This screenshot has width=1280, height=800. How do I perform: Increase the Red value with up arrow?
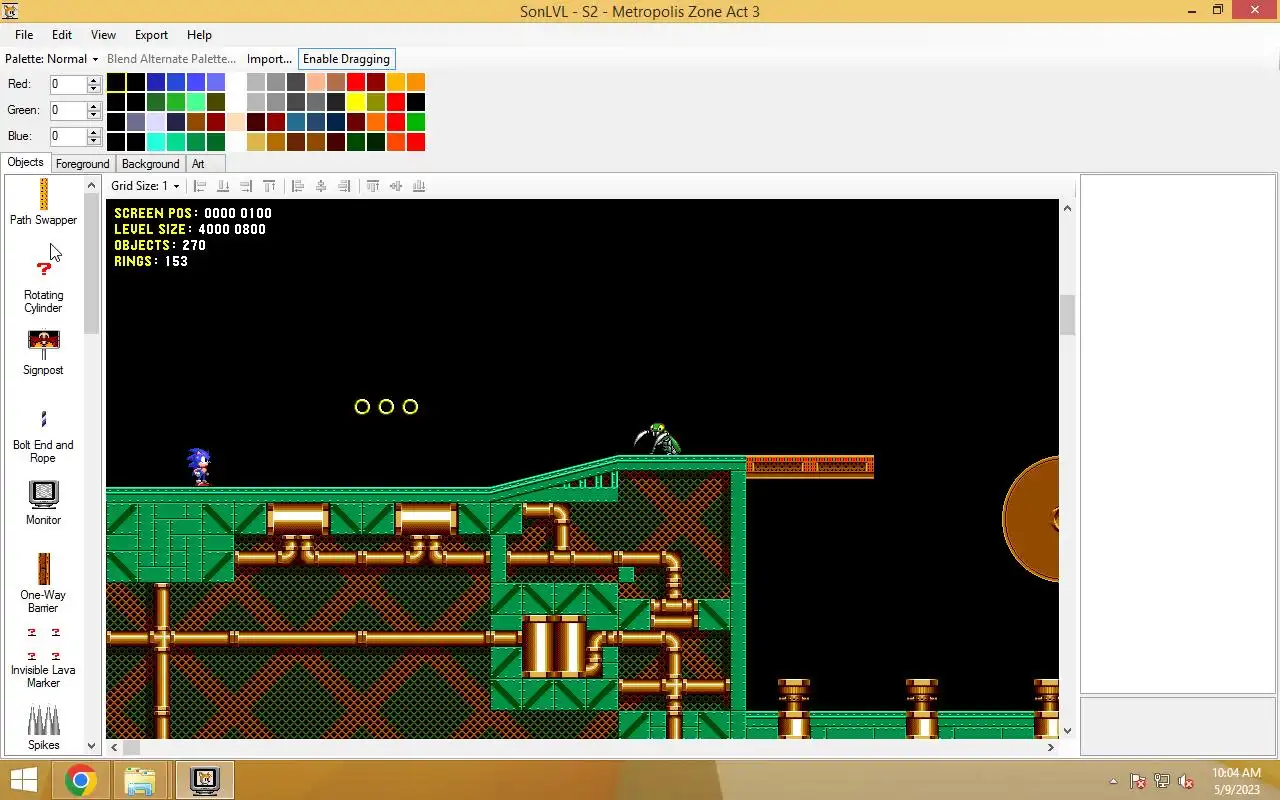tap(94, 80)
